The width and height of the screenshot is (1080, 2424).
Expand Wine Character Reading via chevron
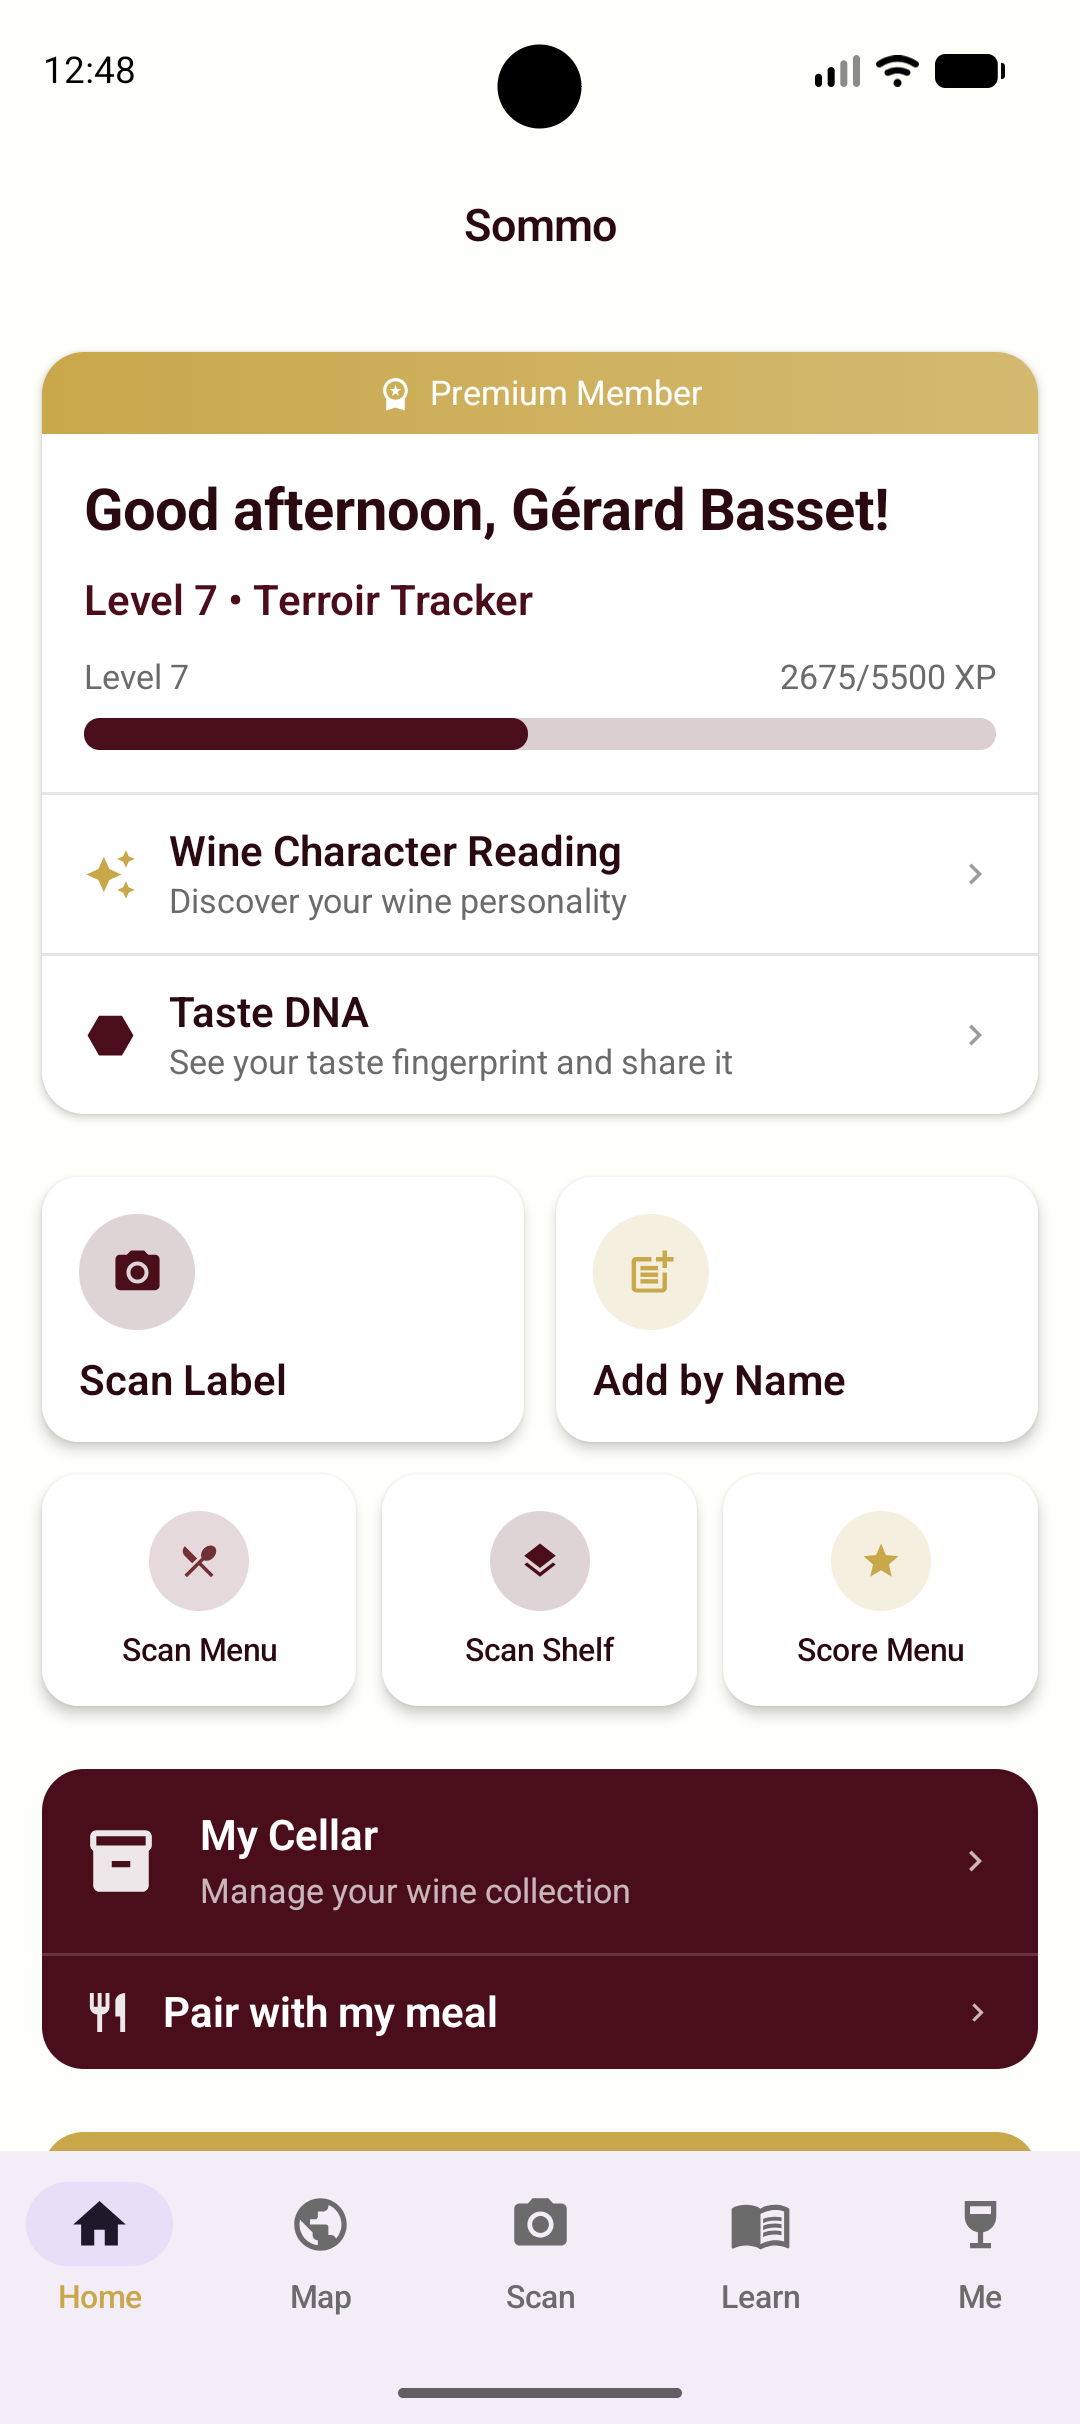(975, 874)
